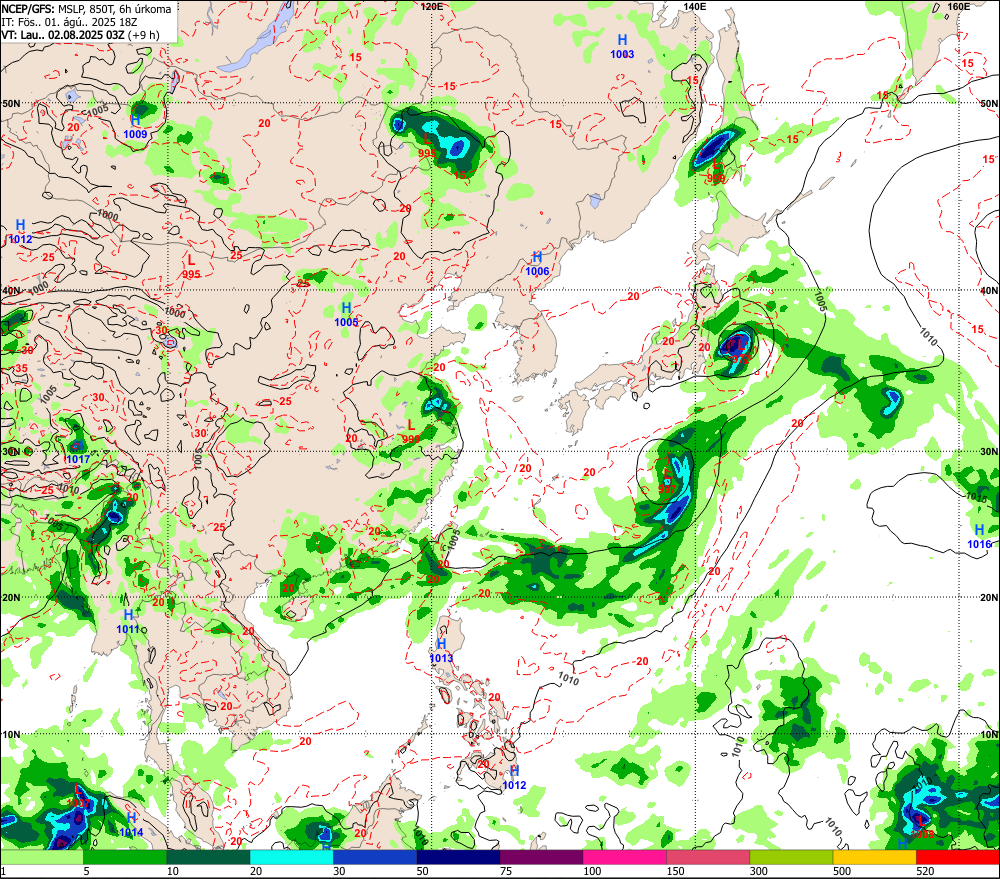1000x879 pixels.
Task: Click the typhoon low center east of Japan
Action: (x=740, y=352)
